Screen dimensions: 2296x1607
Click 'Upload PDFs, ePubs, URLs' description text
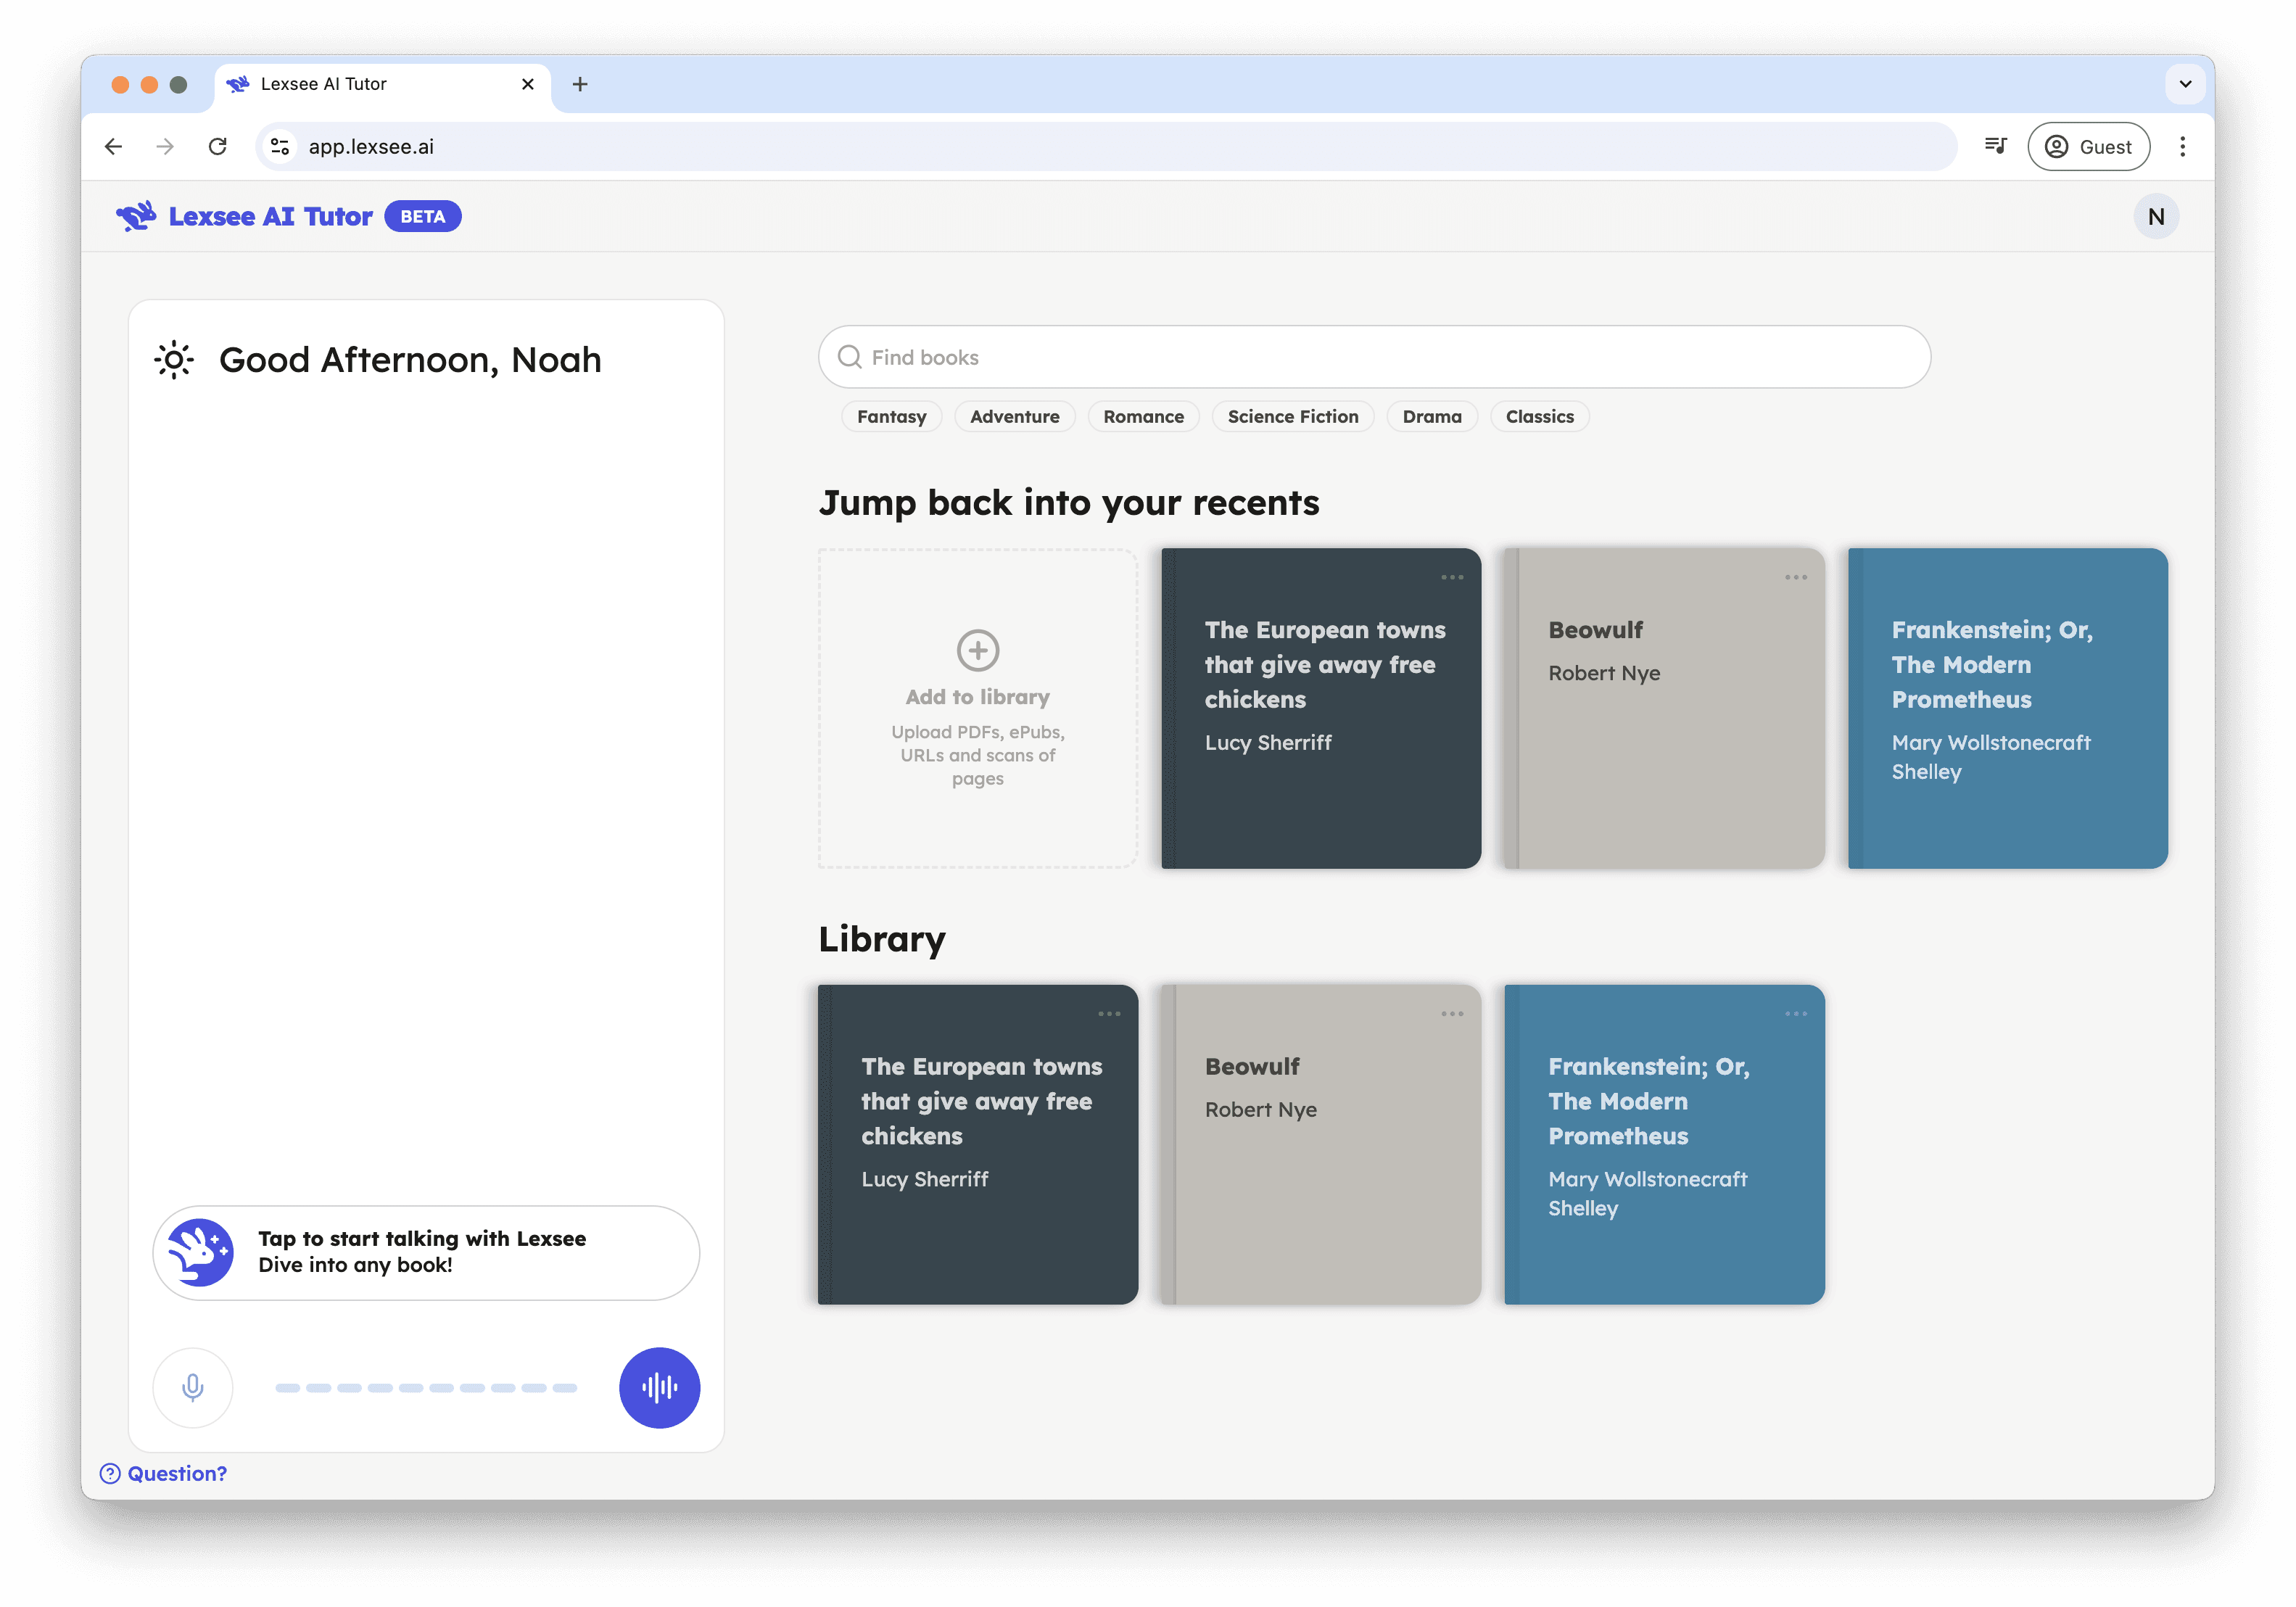[x=977, y=755]
